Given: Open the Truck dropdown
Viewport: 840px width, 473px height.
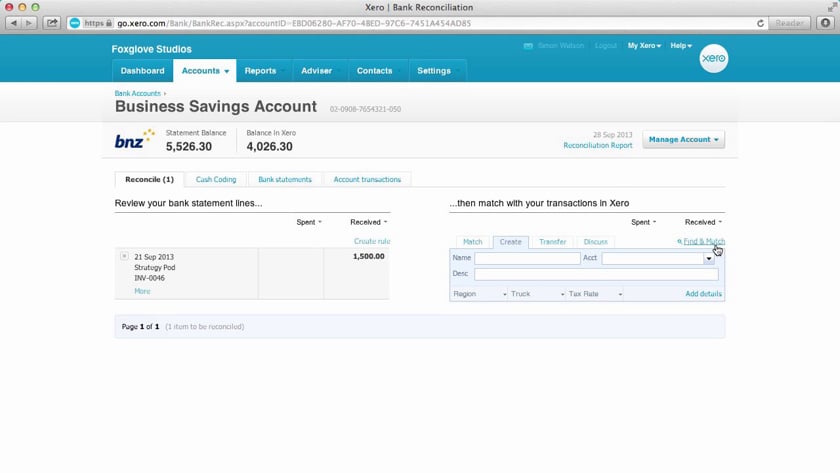Looking at the screenshot, I should click(537, 294).
